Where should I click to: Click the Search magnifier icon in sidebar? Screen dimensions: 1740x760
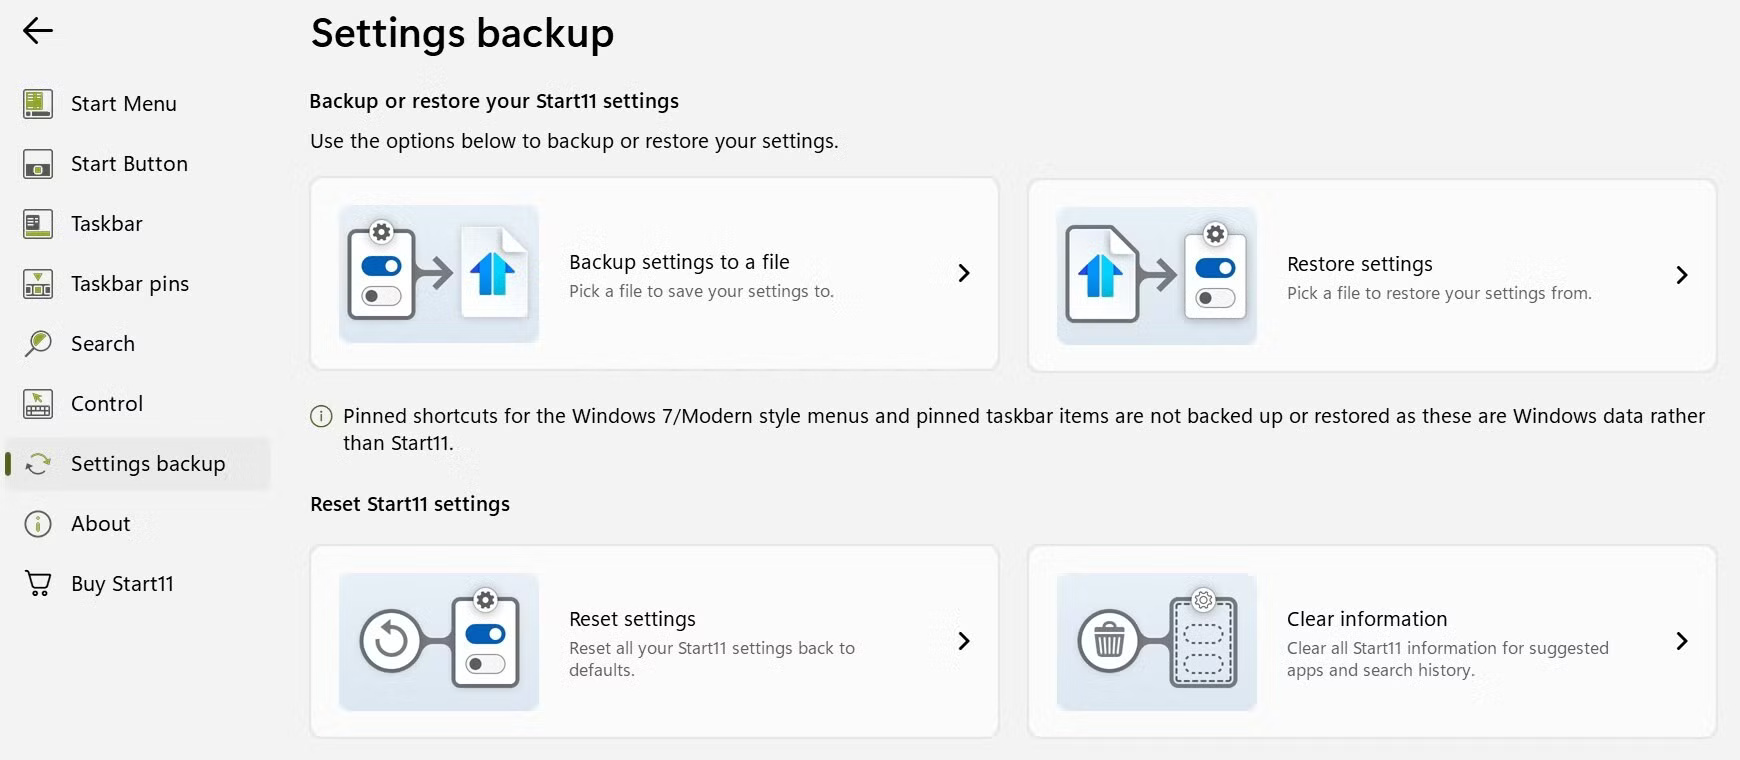click(x=36, y=343)
